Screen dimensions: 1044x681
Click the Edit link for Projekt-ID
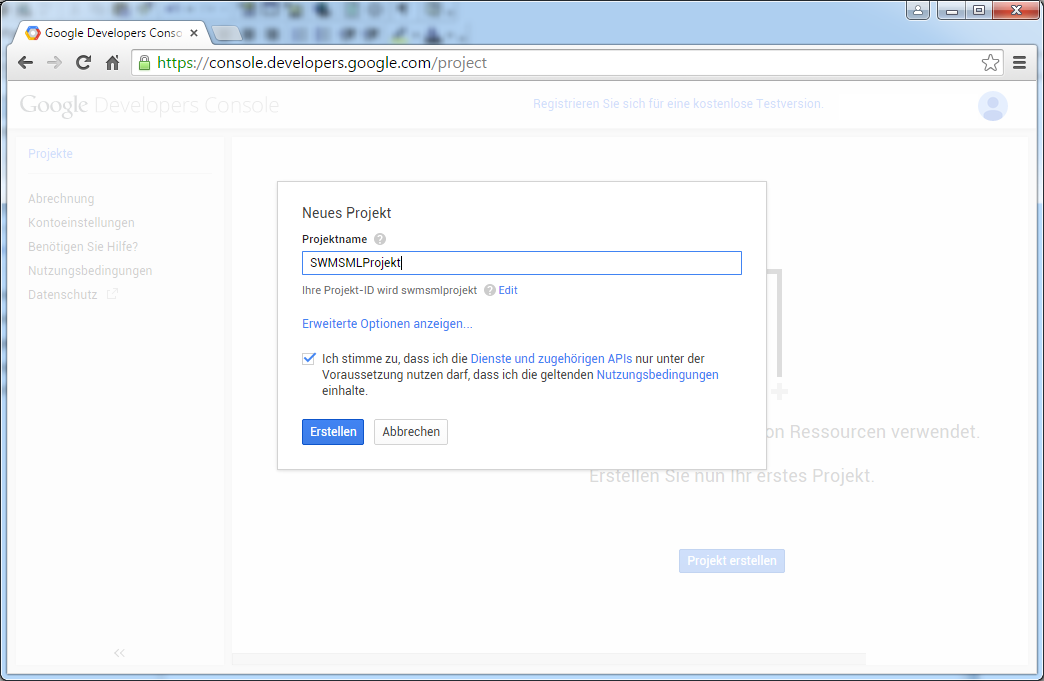pyautogui.click(x=508, y=291)
